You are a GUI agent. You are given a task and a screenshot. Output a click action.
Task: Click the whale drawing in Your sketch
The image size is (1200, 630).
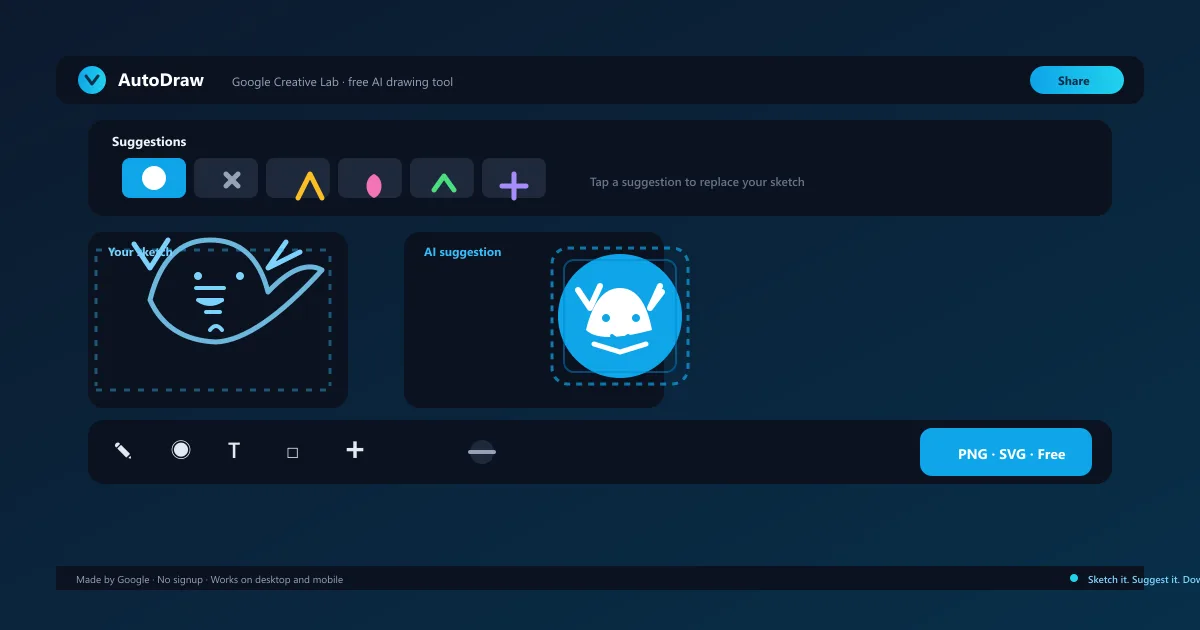click(x=235, y=291)
